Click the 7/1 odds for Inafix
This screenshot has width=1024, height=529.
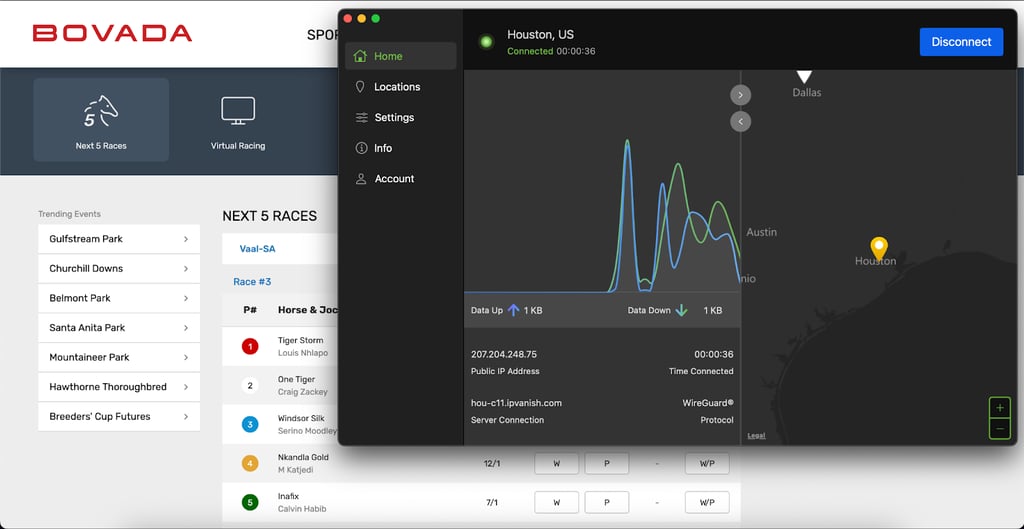click(492, 502)
